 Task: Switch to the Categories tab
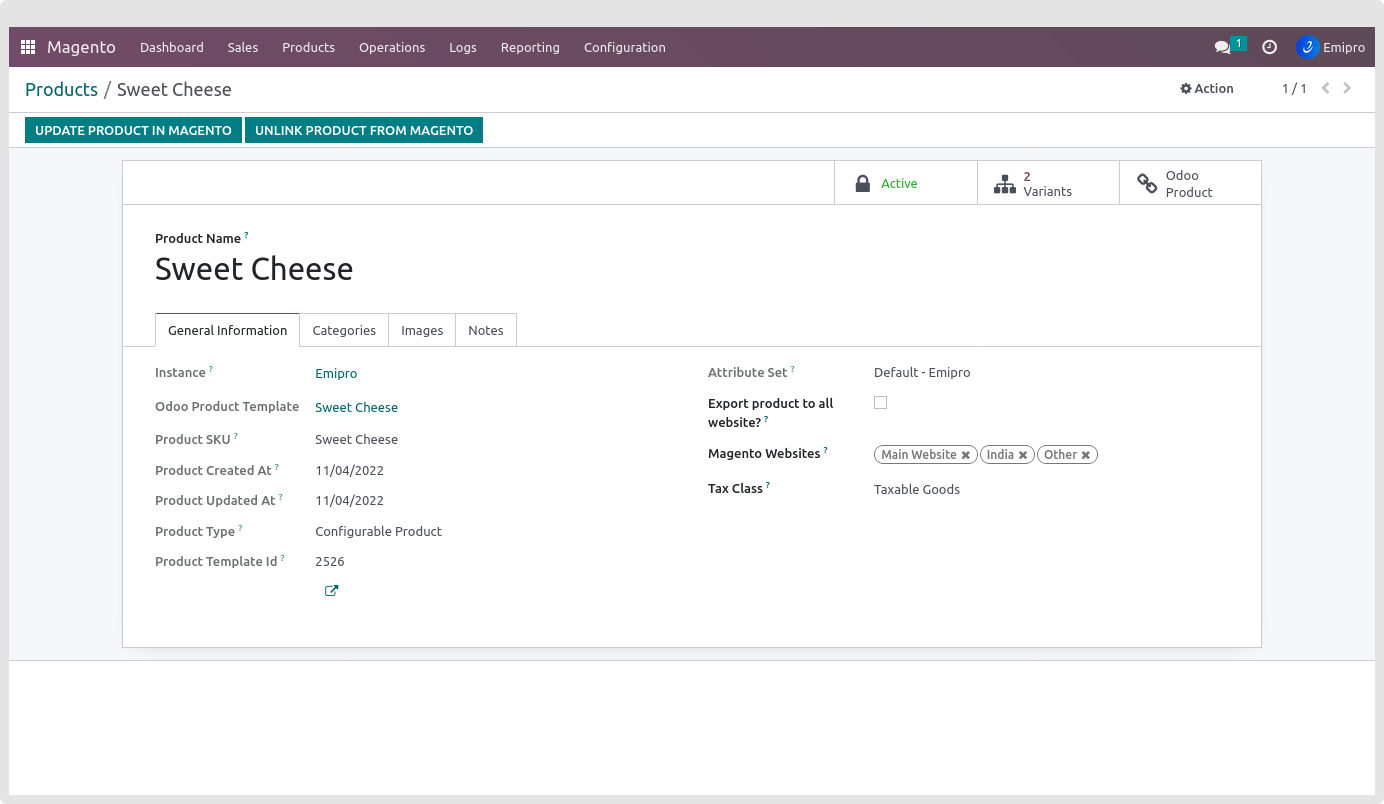click(344, 330)
